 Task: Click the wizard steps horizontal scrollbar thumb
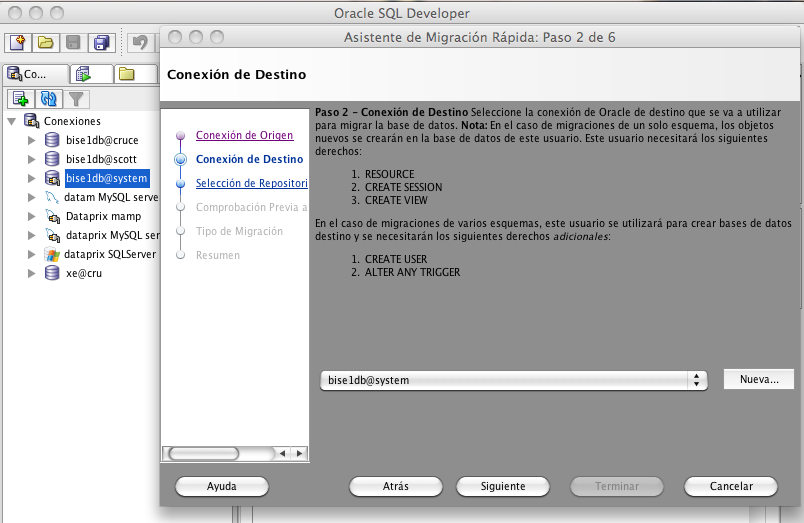[204, 453]
